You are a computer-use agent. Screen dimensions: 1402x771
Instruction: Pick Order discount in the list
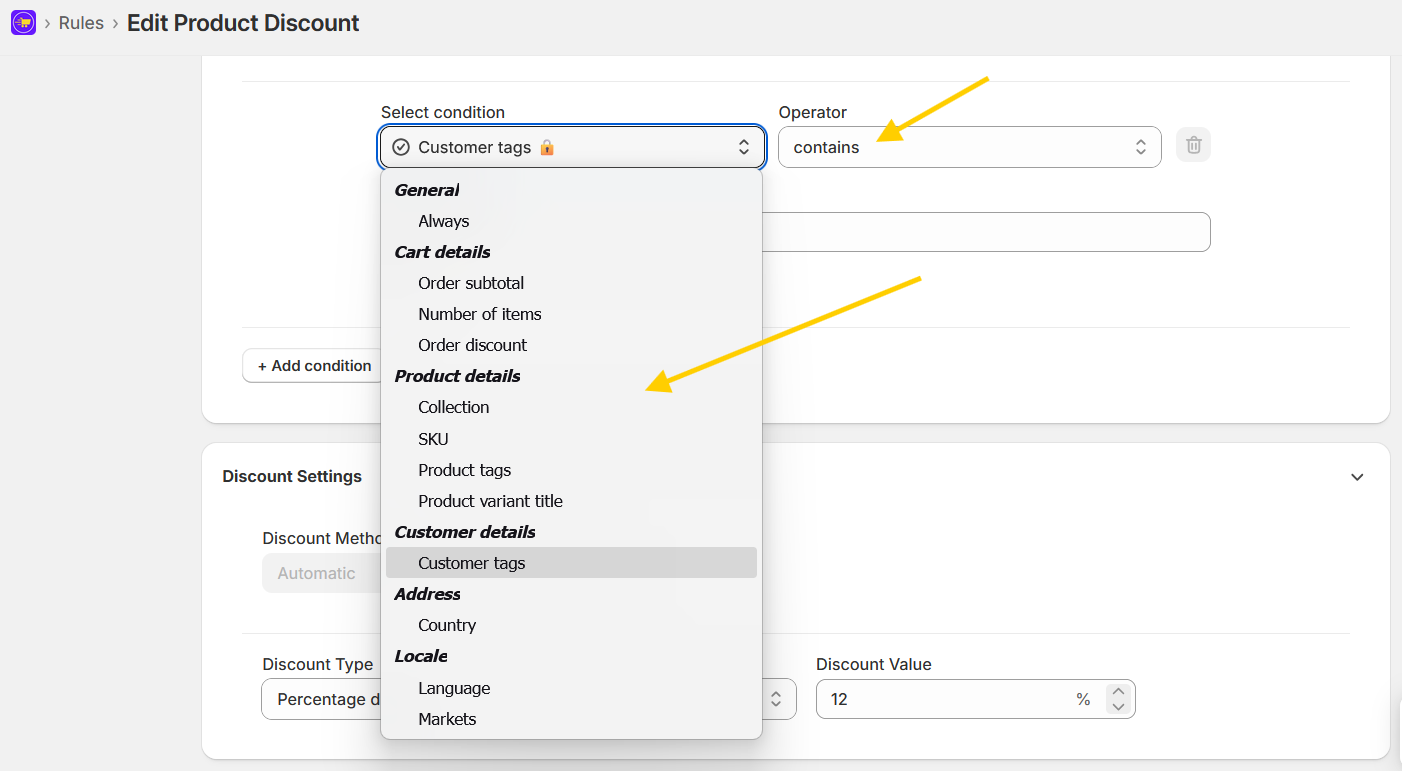[x=472, y=345]
